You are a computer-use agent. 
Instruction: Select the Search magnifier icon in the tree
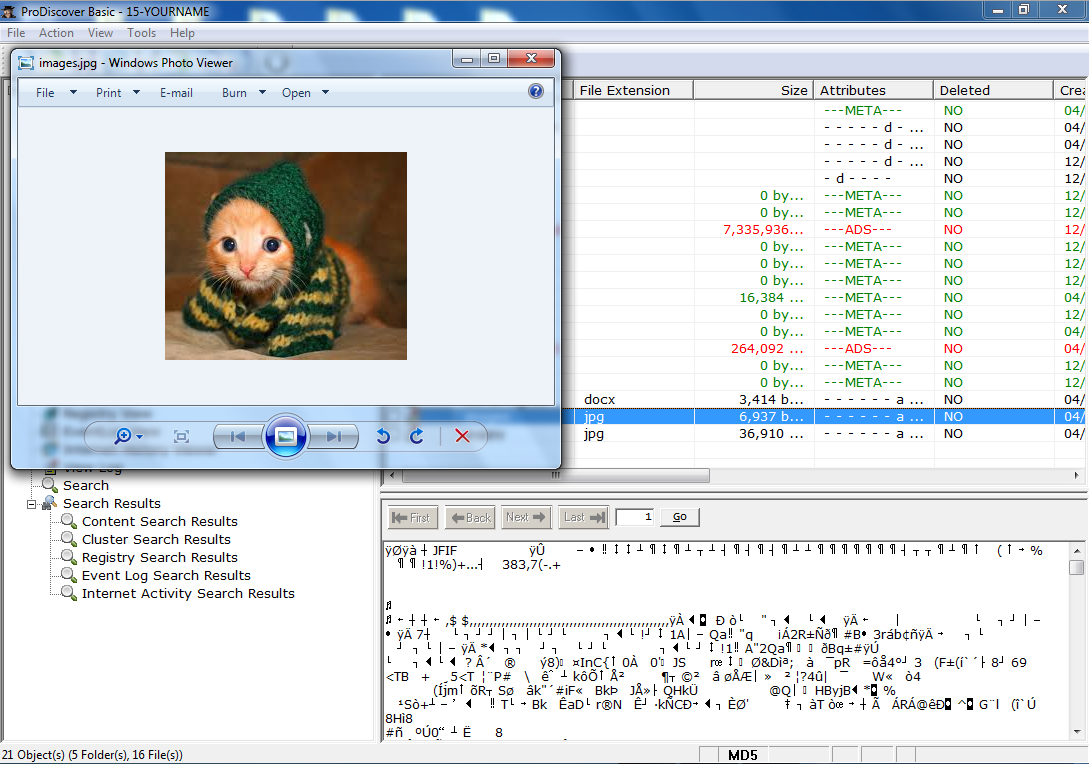coord(49,485)
